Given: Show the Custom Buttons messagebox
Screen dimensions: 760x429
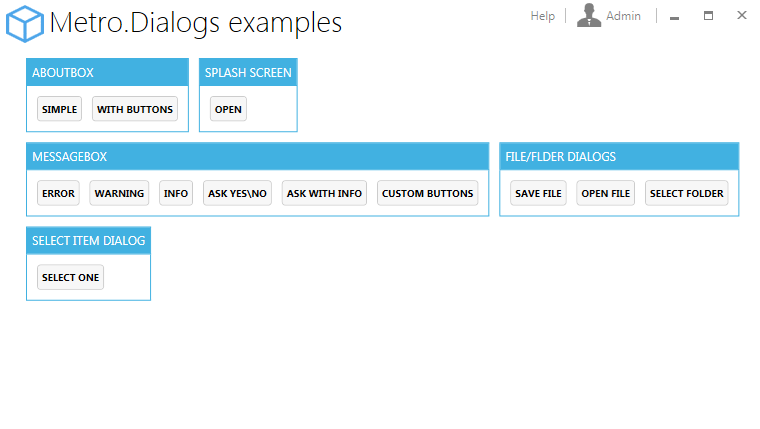Looking at the screenshot, I should (428, 193).
